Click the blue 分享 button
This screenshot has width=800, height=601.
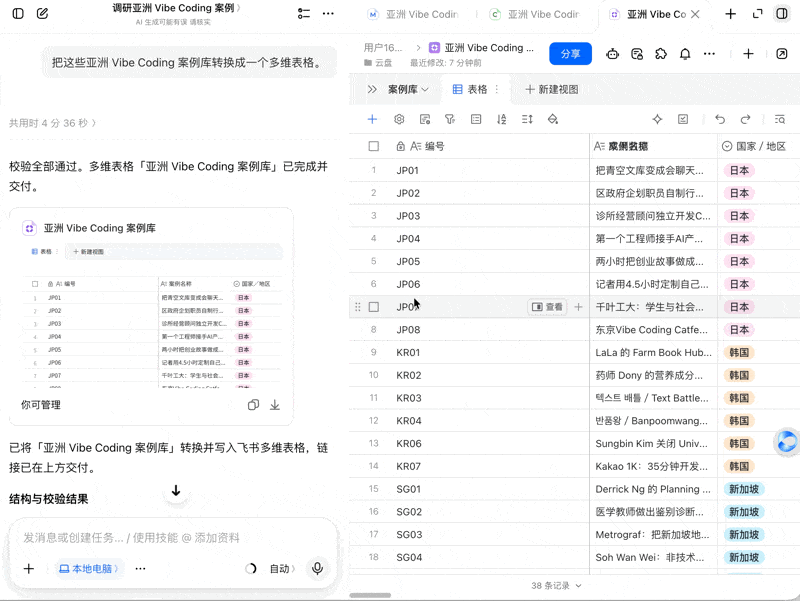(570, 54)
